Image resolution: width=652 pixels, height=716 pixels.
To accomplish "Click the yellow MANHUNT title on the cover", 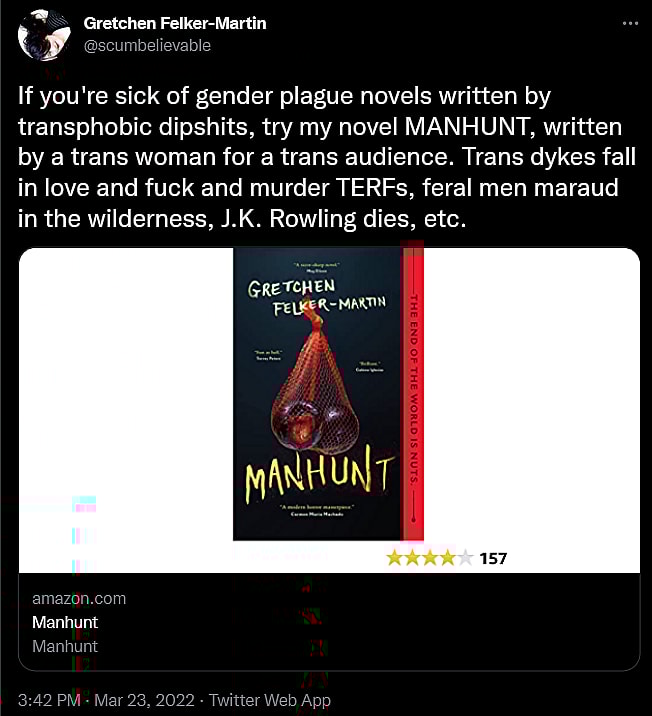I will pyautogui.click(x=318, y=475).
